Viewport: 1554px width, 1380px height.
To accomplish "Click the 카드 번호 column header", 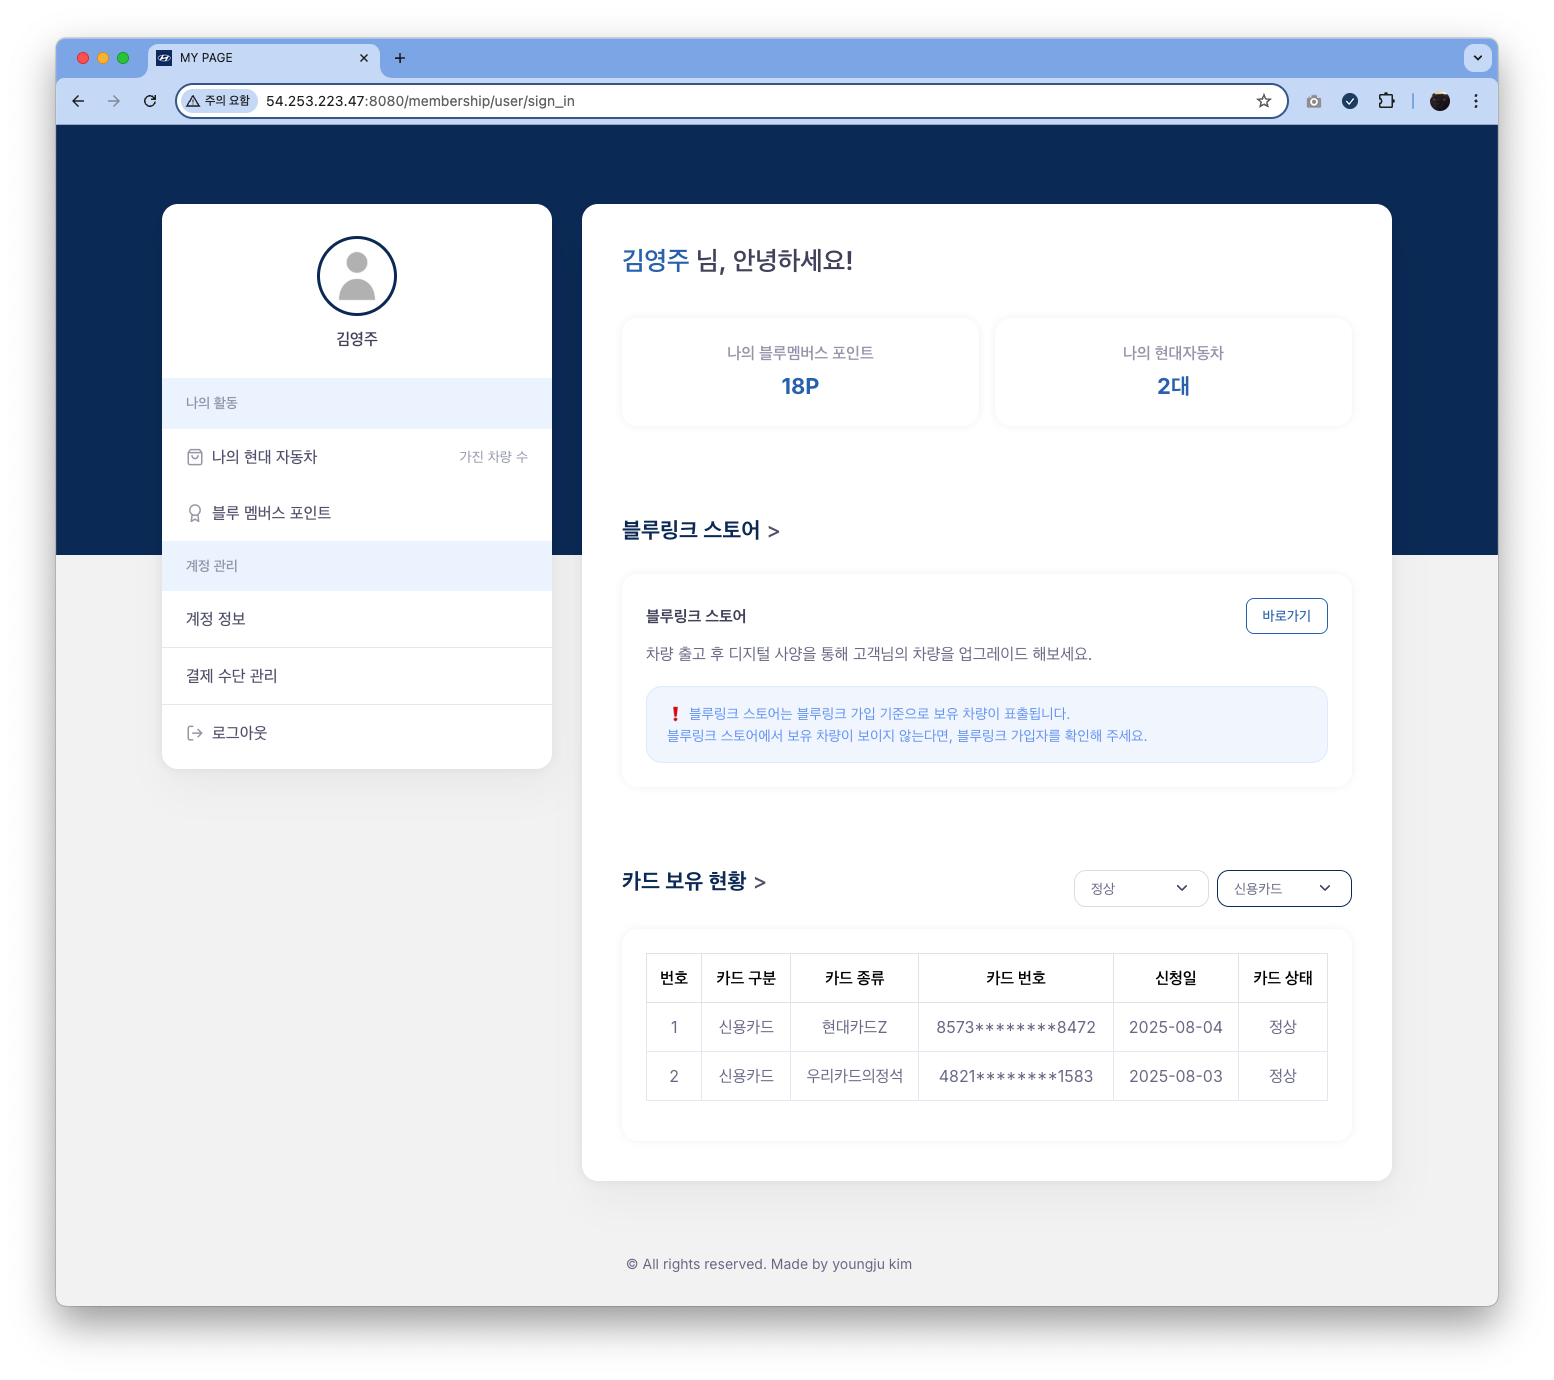I will pyautogui.click(x=1016, y=978).
